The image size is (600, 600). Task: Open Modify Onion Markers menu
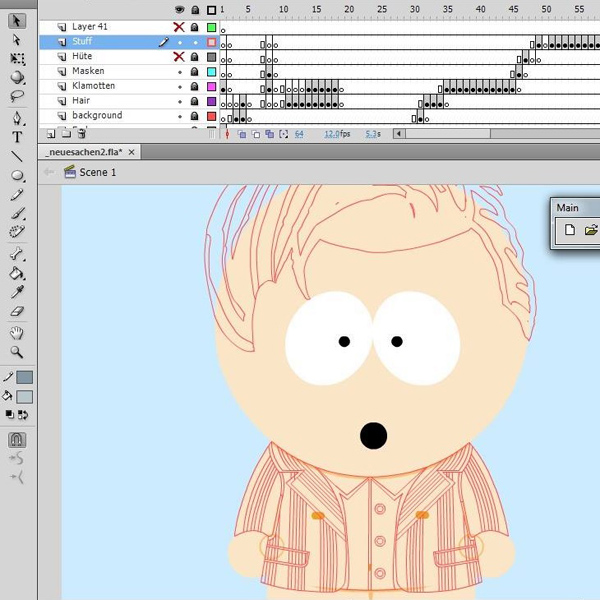tap(284, 134)
